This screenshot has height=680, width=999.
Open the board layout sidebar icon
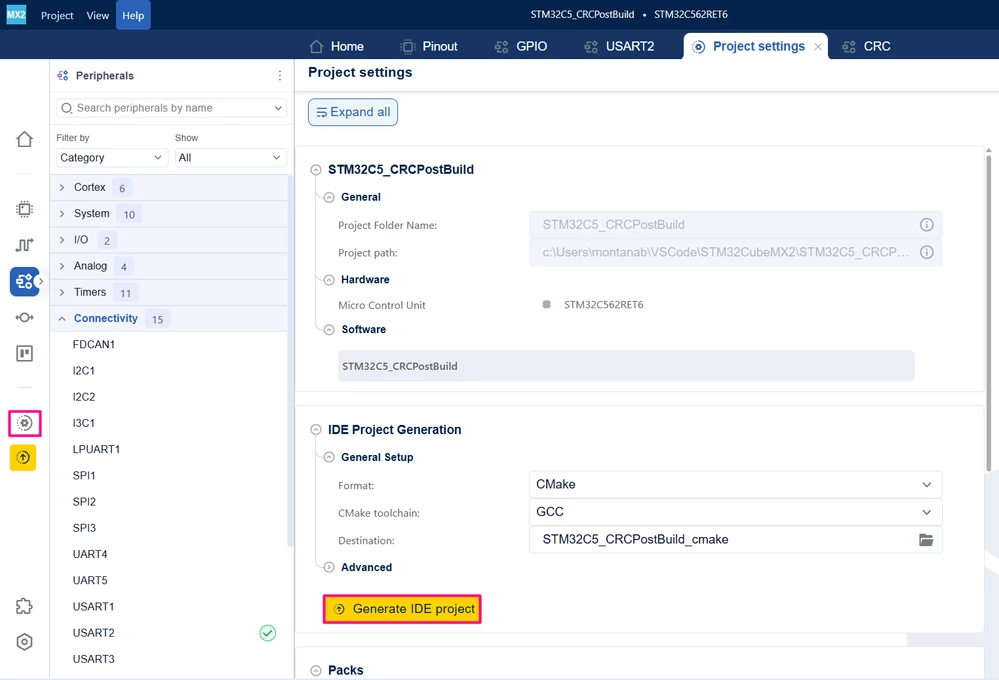tap(24, 353)
